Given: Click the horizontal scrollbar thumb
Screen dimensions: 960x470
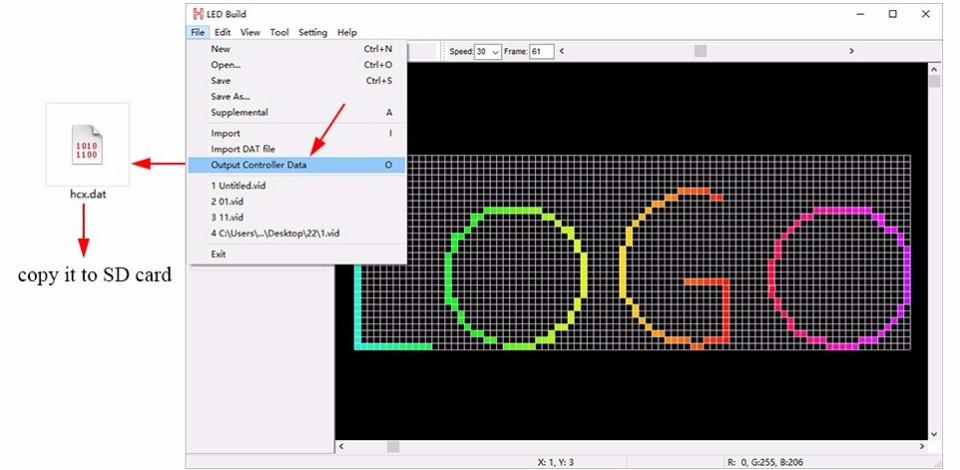Looking at the screenshot, I should click(393, 447).
